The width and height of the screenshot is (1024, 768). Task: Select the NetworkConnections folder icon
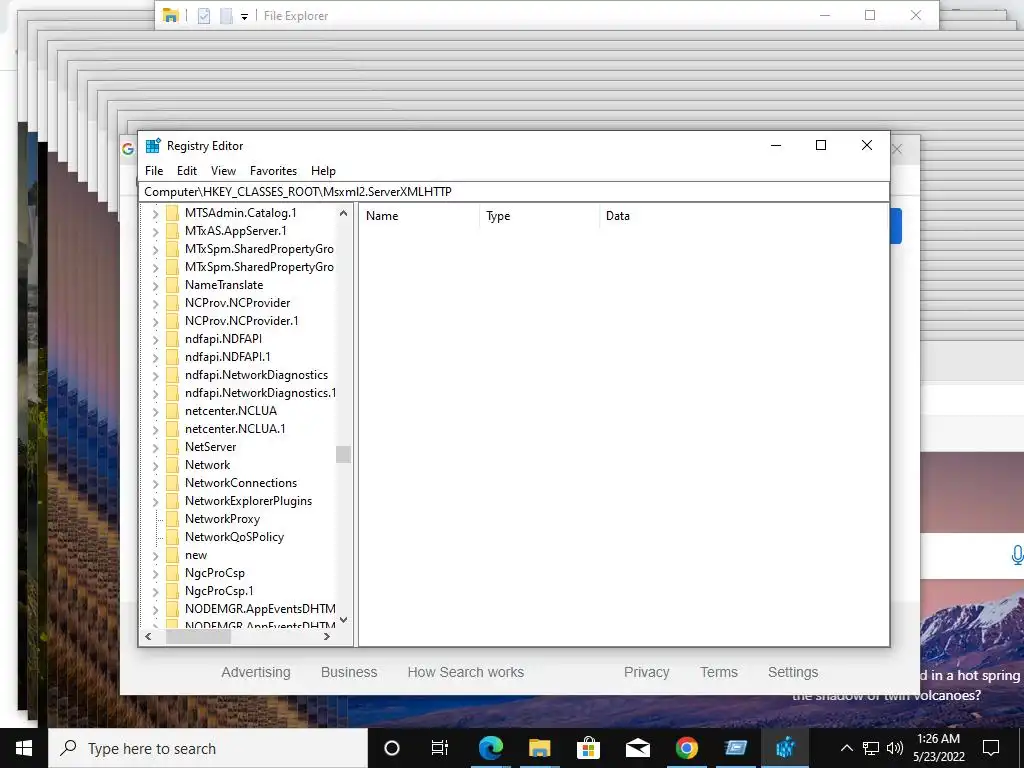point(172,483)
